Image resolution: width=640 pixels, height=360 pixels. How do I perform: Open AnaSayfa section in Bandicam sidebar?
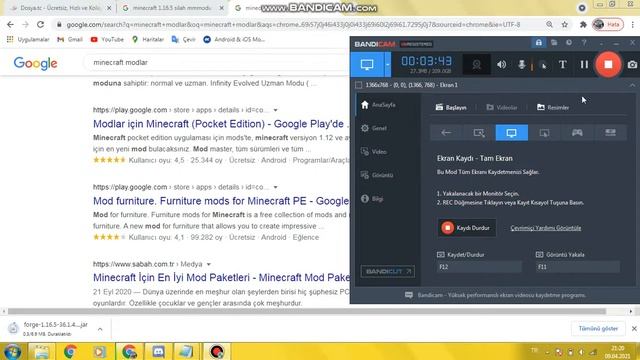[x=378, y=105]
